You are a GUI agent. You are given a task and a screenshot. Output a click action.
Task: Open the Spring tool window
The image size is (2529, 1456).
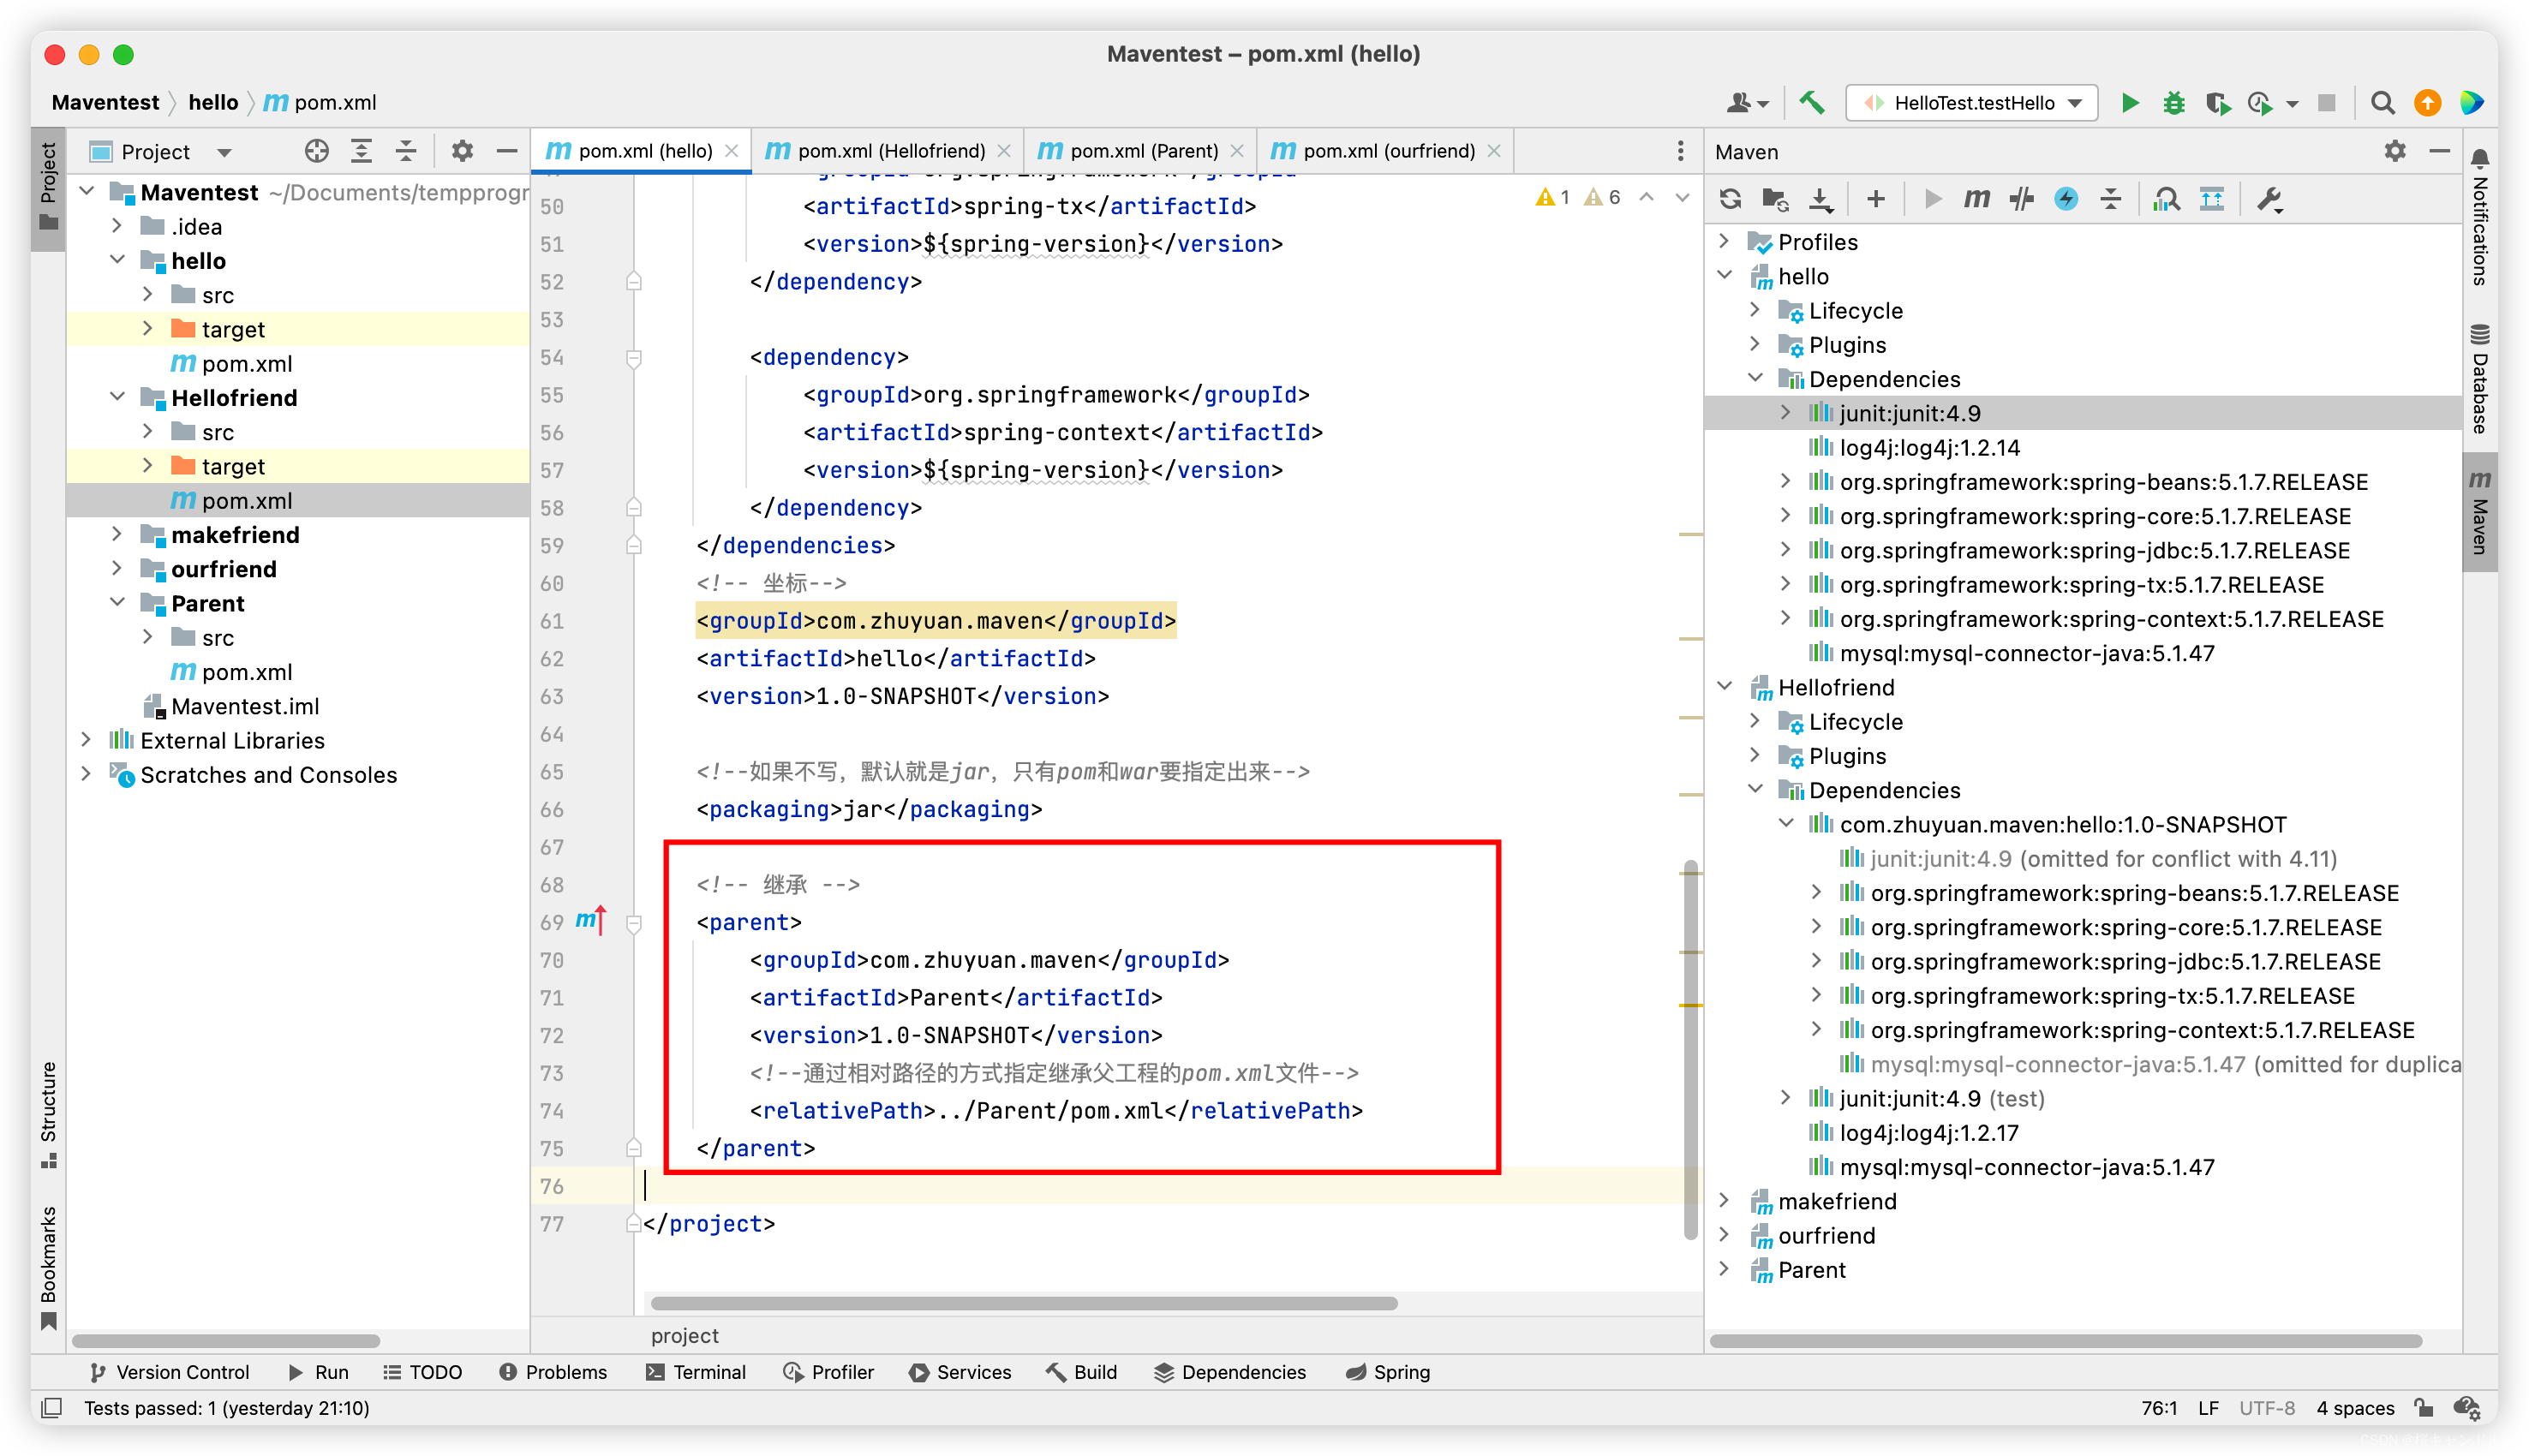coord(1387,1371)
